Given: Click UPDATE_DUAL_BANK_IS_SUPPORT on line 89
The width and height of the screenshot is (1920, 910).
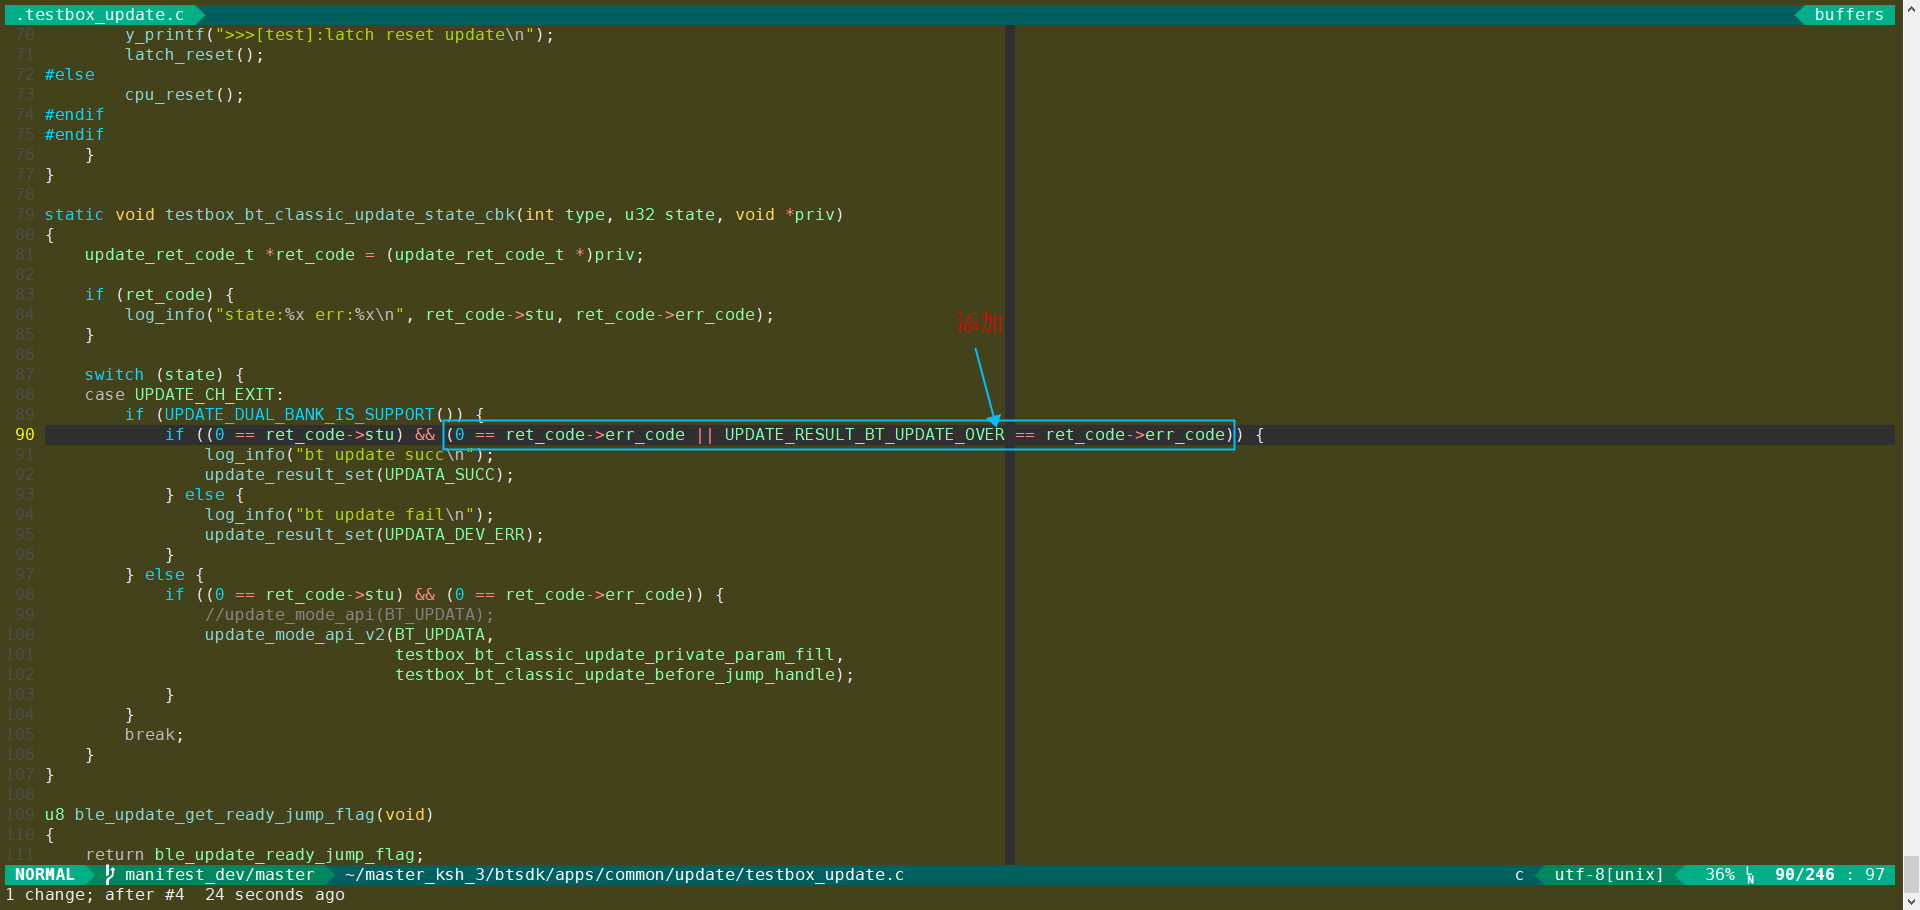Looking at the screenshot, I should pyautogui.click(x=299, y=414).
